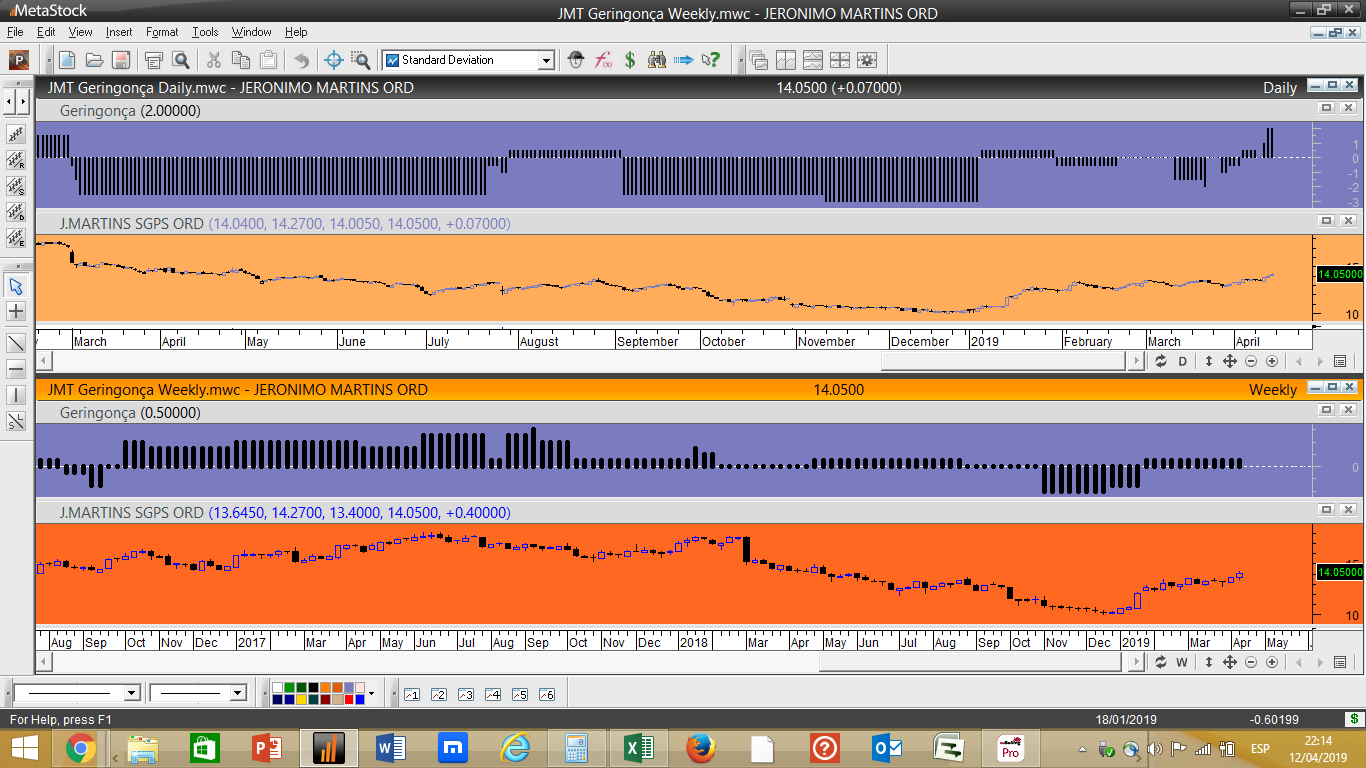Open Google Chrome from the taskbar
This screenshot has width=1366, height=768.
click(x=81, y=747)
